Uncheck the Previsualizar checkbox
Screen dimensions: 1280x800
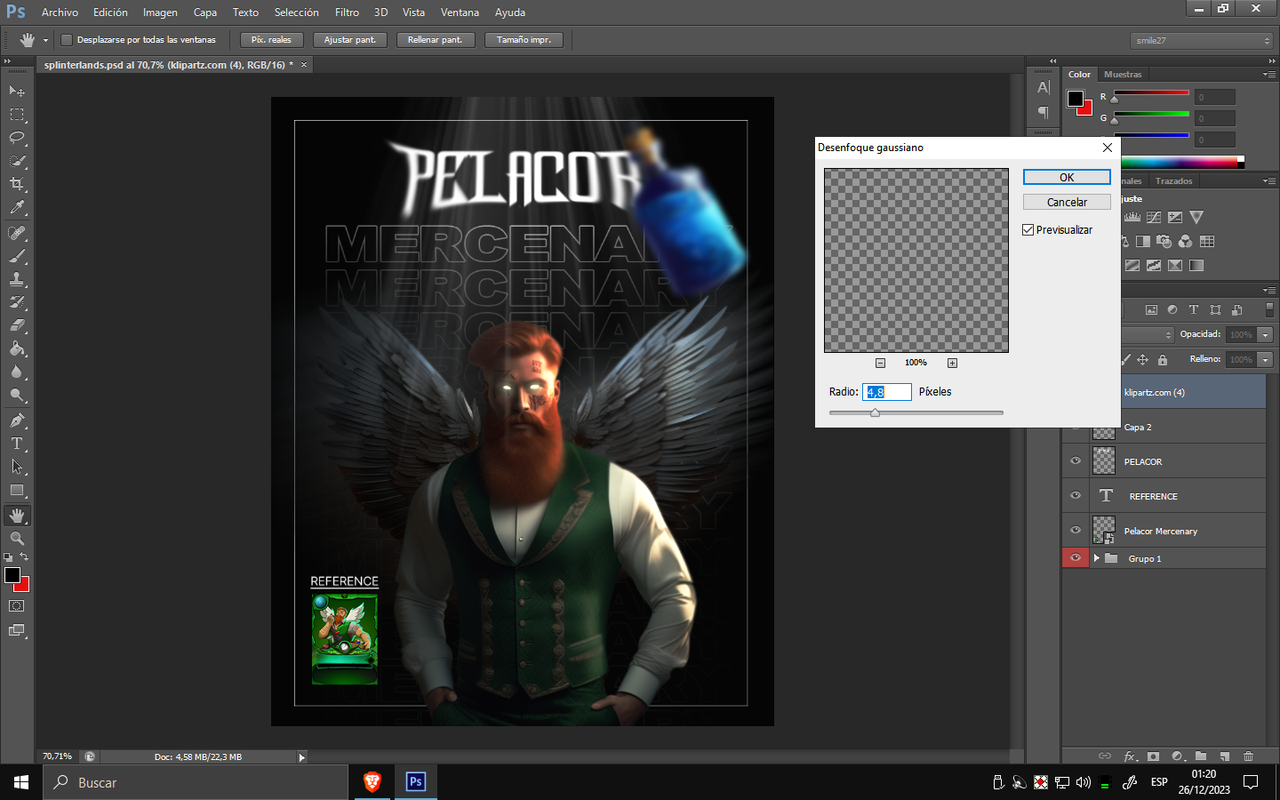coord(1028,230)
